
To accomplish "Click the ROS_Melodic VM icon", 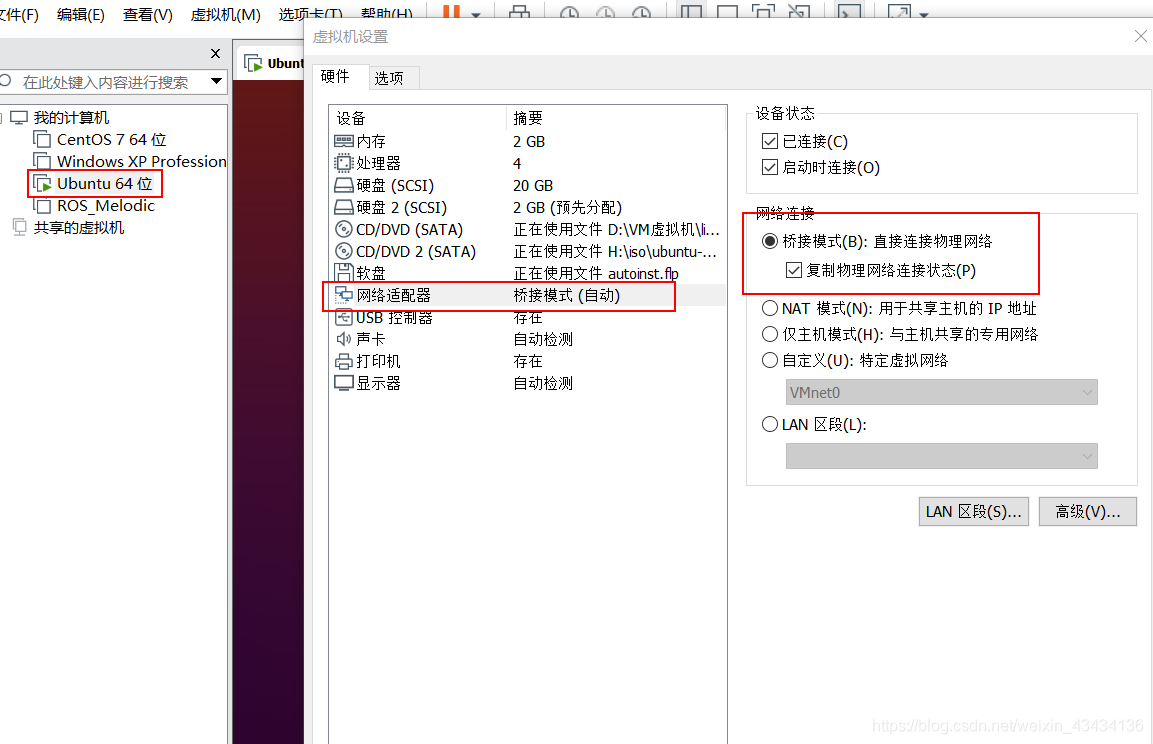I will pos(43,206).
